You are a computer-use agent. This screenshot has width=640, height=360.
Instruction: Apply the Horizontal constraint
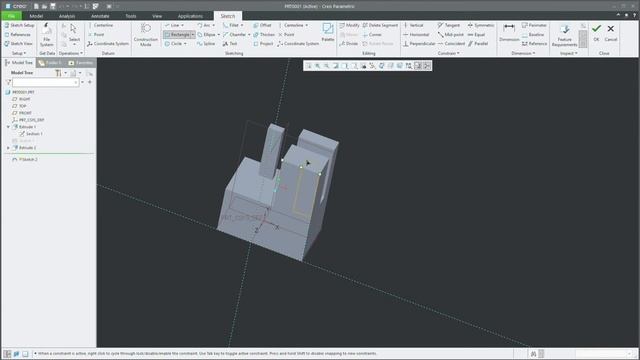click(x=416, y=35)
